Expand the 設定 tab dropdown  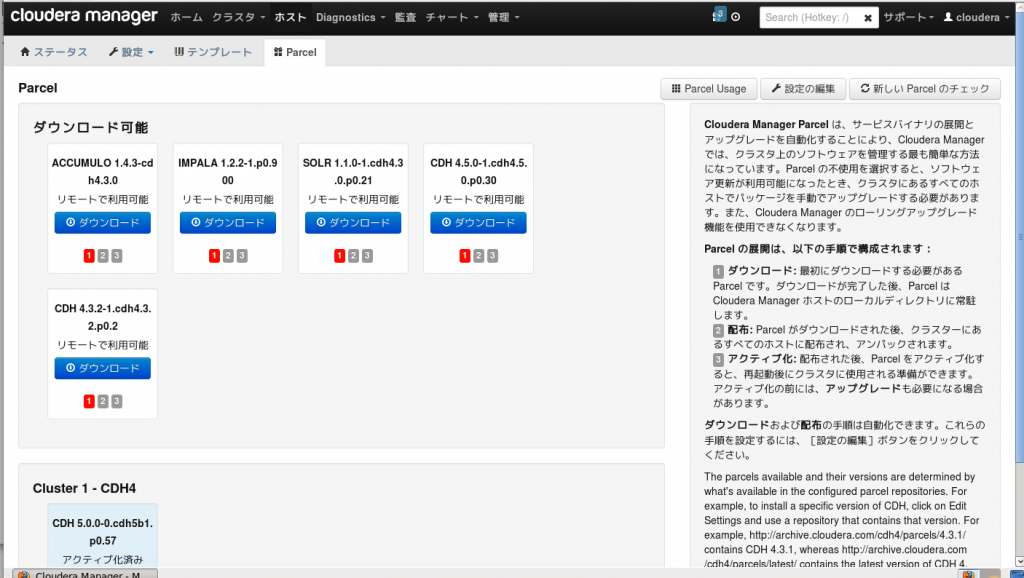click(x=131, y=52)
